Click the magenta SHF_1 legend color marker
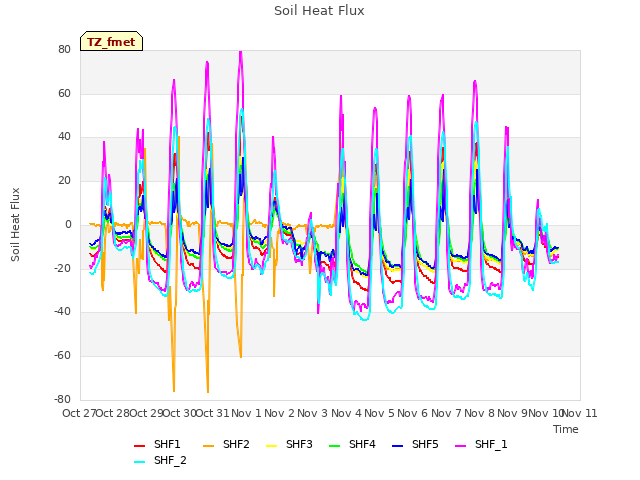 [460, 446]
